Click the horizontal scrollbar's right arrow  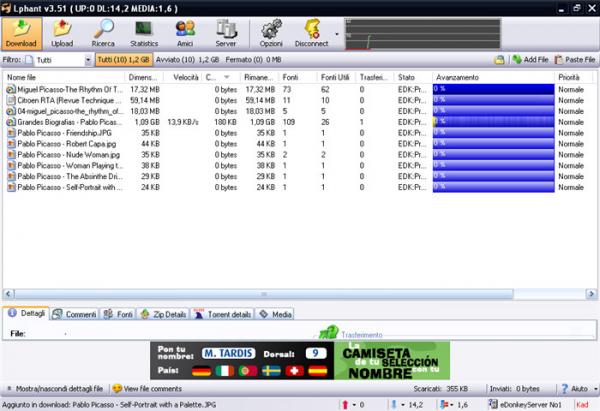coord(591,294)
